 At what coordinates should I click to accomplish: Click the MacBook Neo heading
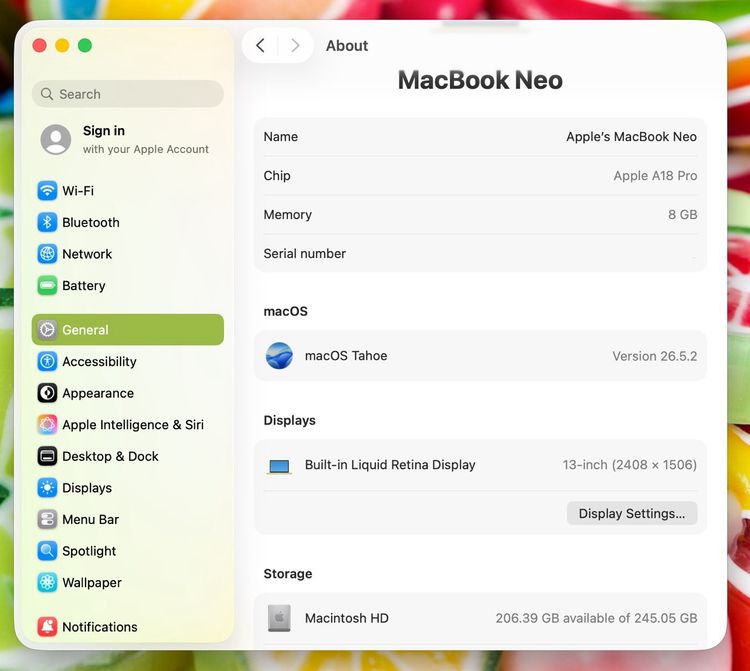pos(480,80)
